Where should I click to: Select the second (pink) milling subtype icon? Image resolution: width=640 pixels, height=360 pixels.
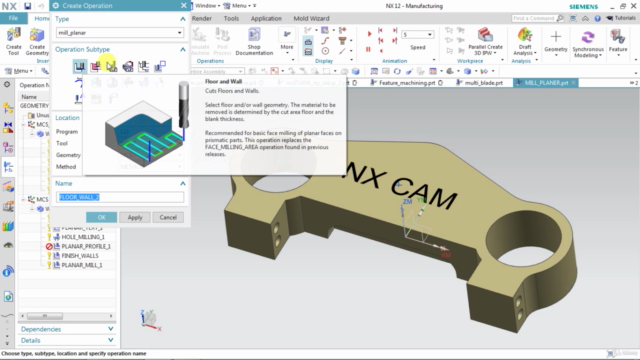[x=96, y=66]
